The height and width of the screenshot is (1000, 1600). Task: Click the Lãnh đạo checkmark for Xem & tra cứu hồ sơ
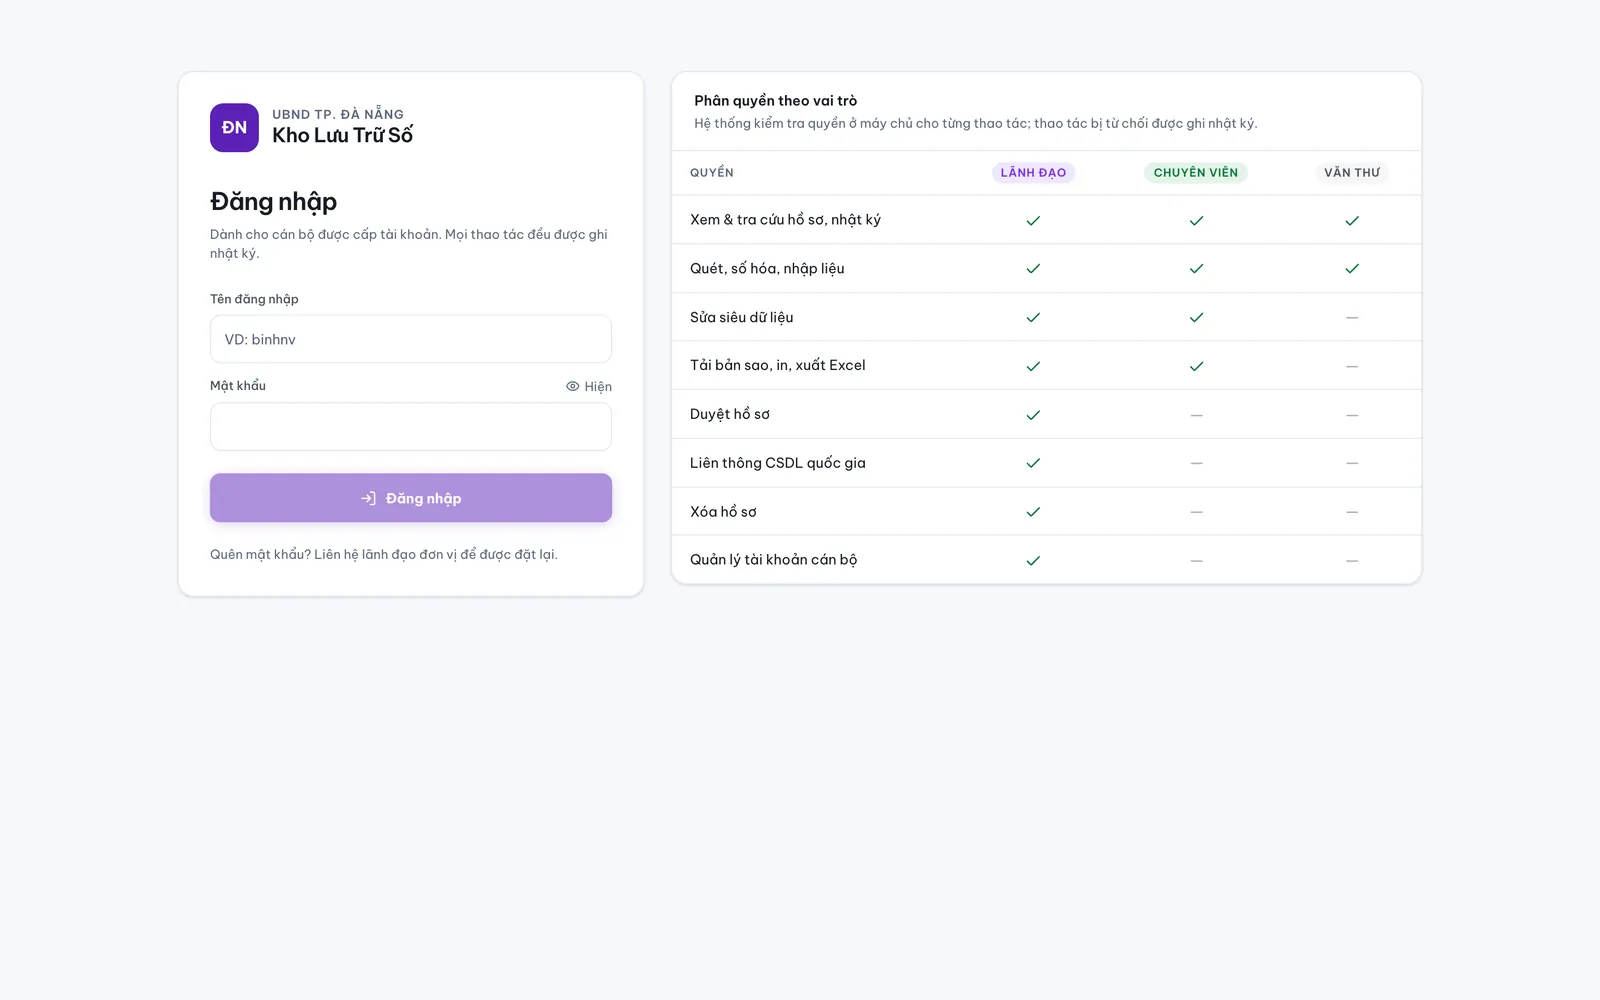1033,220
